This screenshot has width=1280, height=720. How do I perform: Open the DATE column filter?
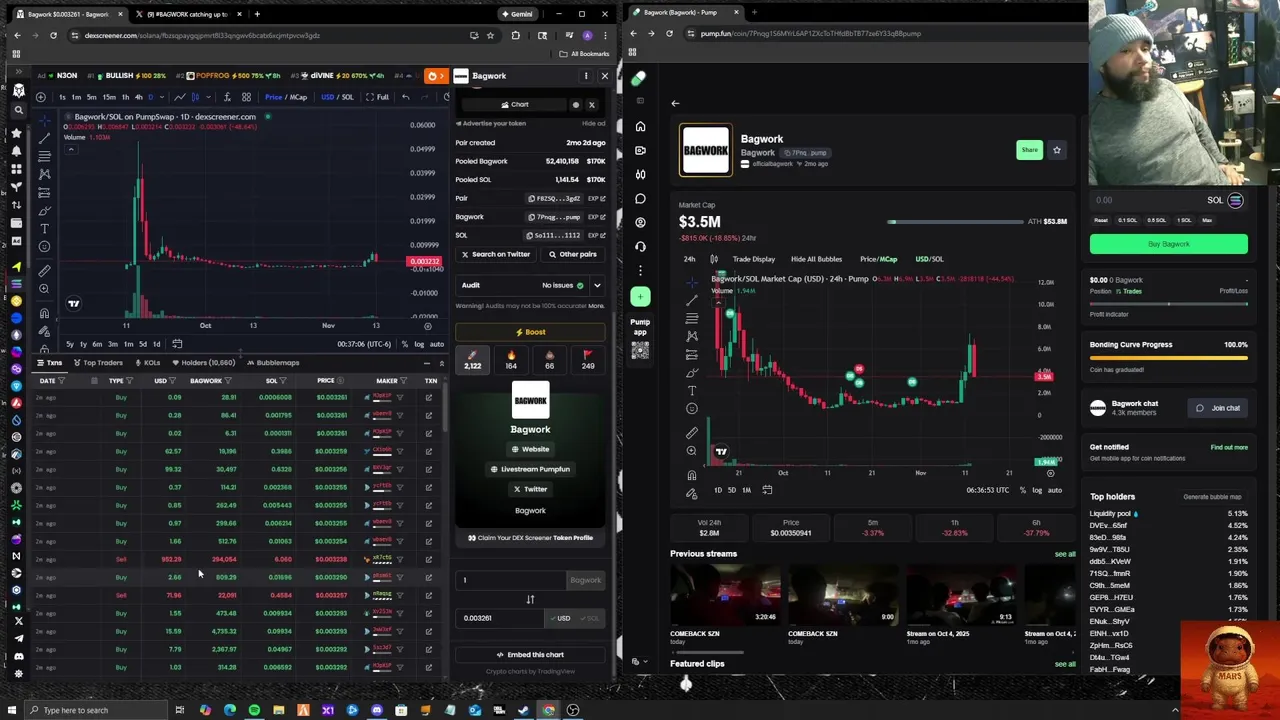(61, 381)
